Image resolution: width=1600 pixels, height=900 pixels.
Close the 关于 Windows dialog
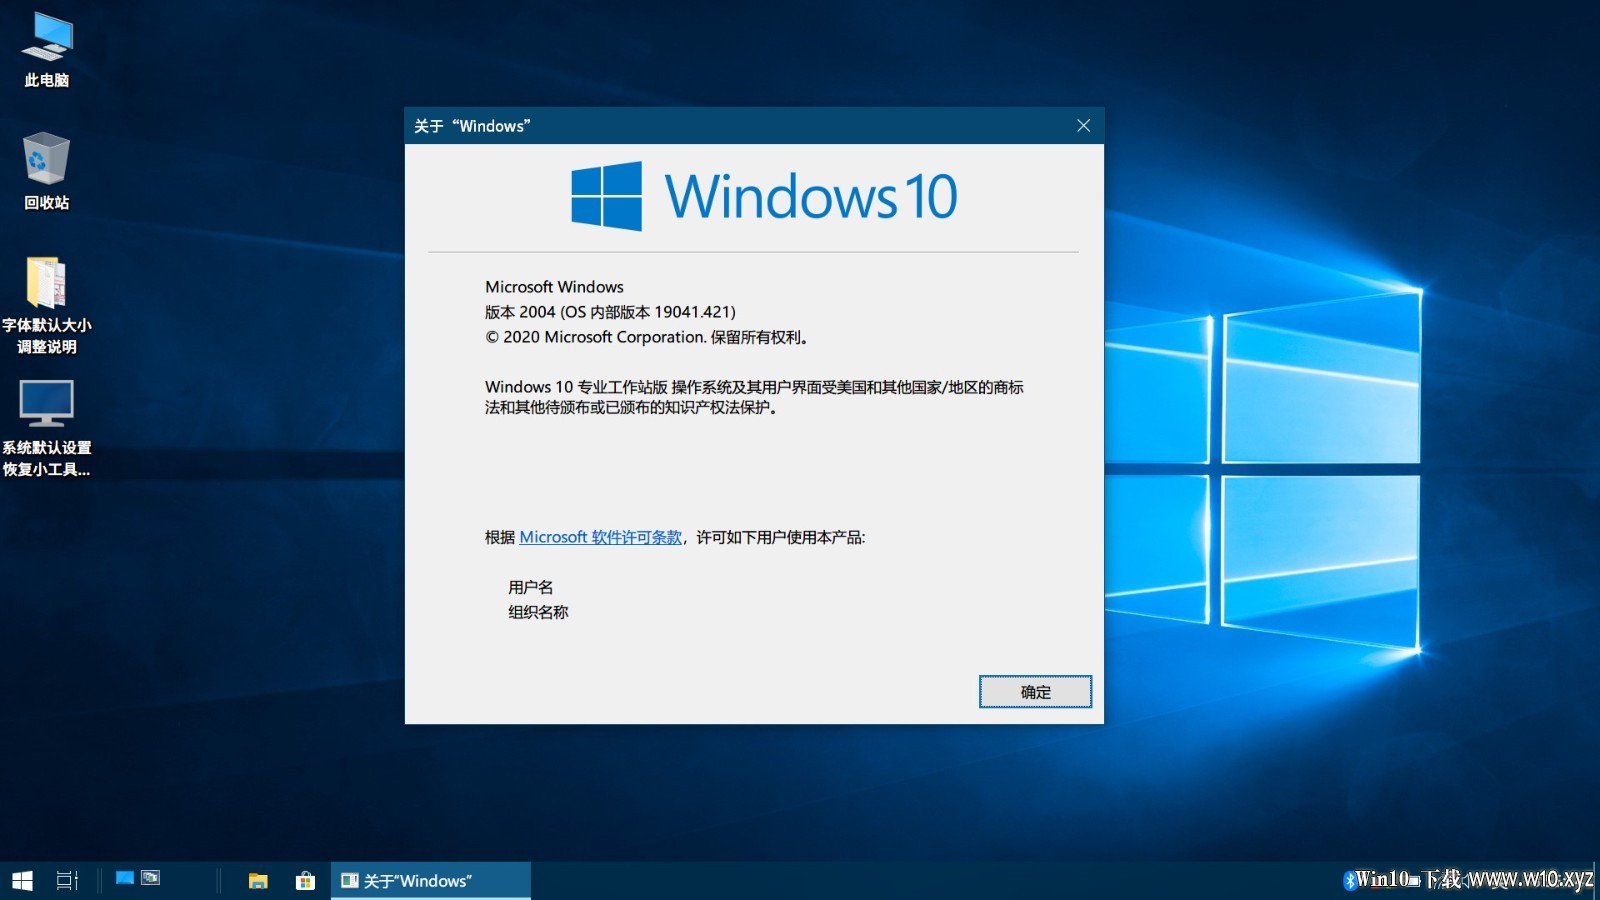coord(1083,125)
